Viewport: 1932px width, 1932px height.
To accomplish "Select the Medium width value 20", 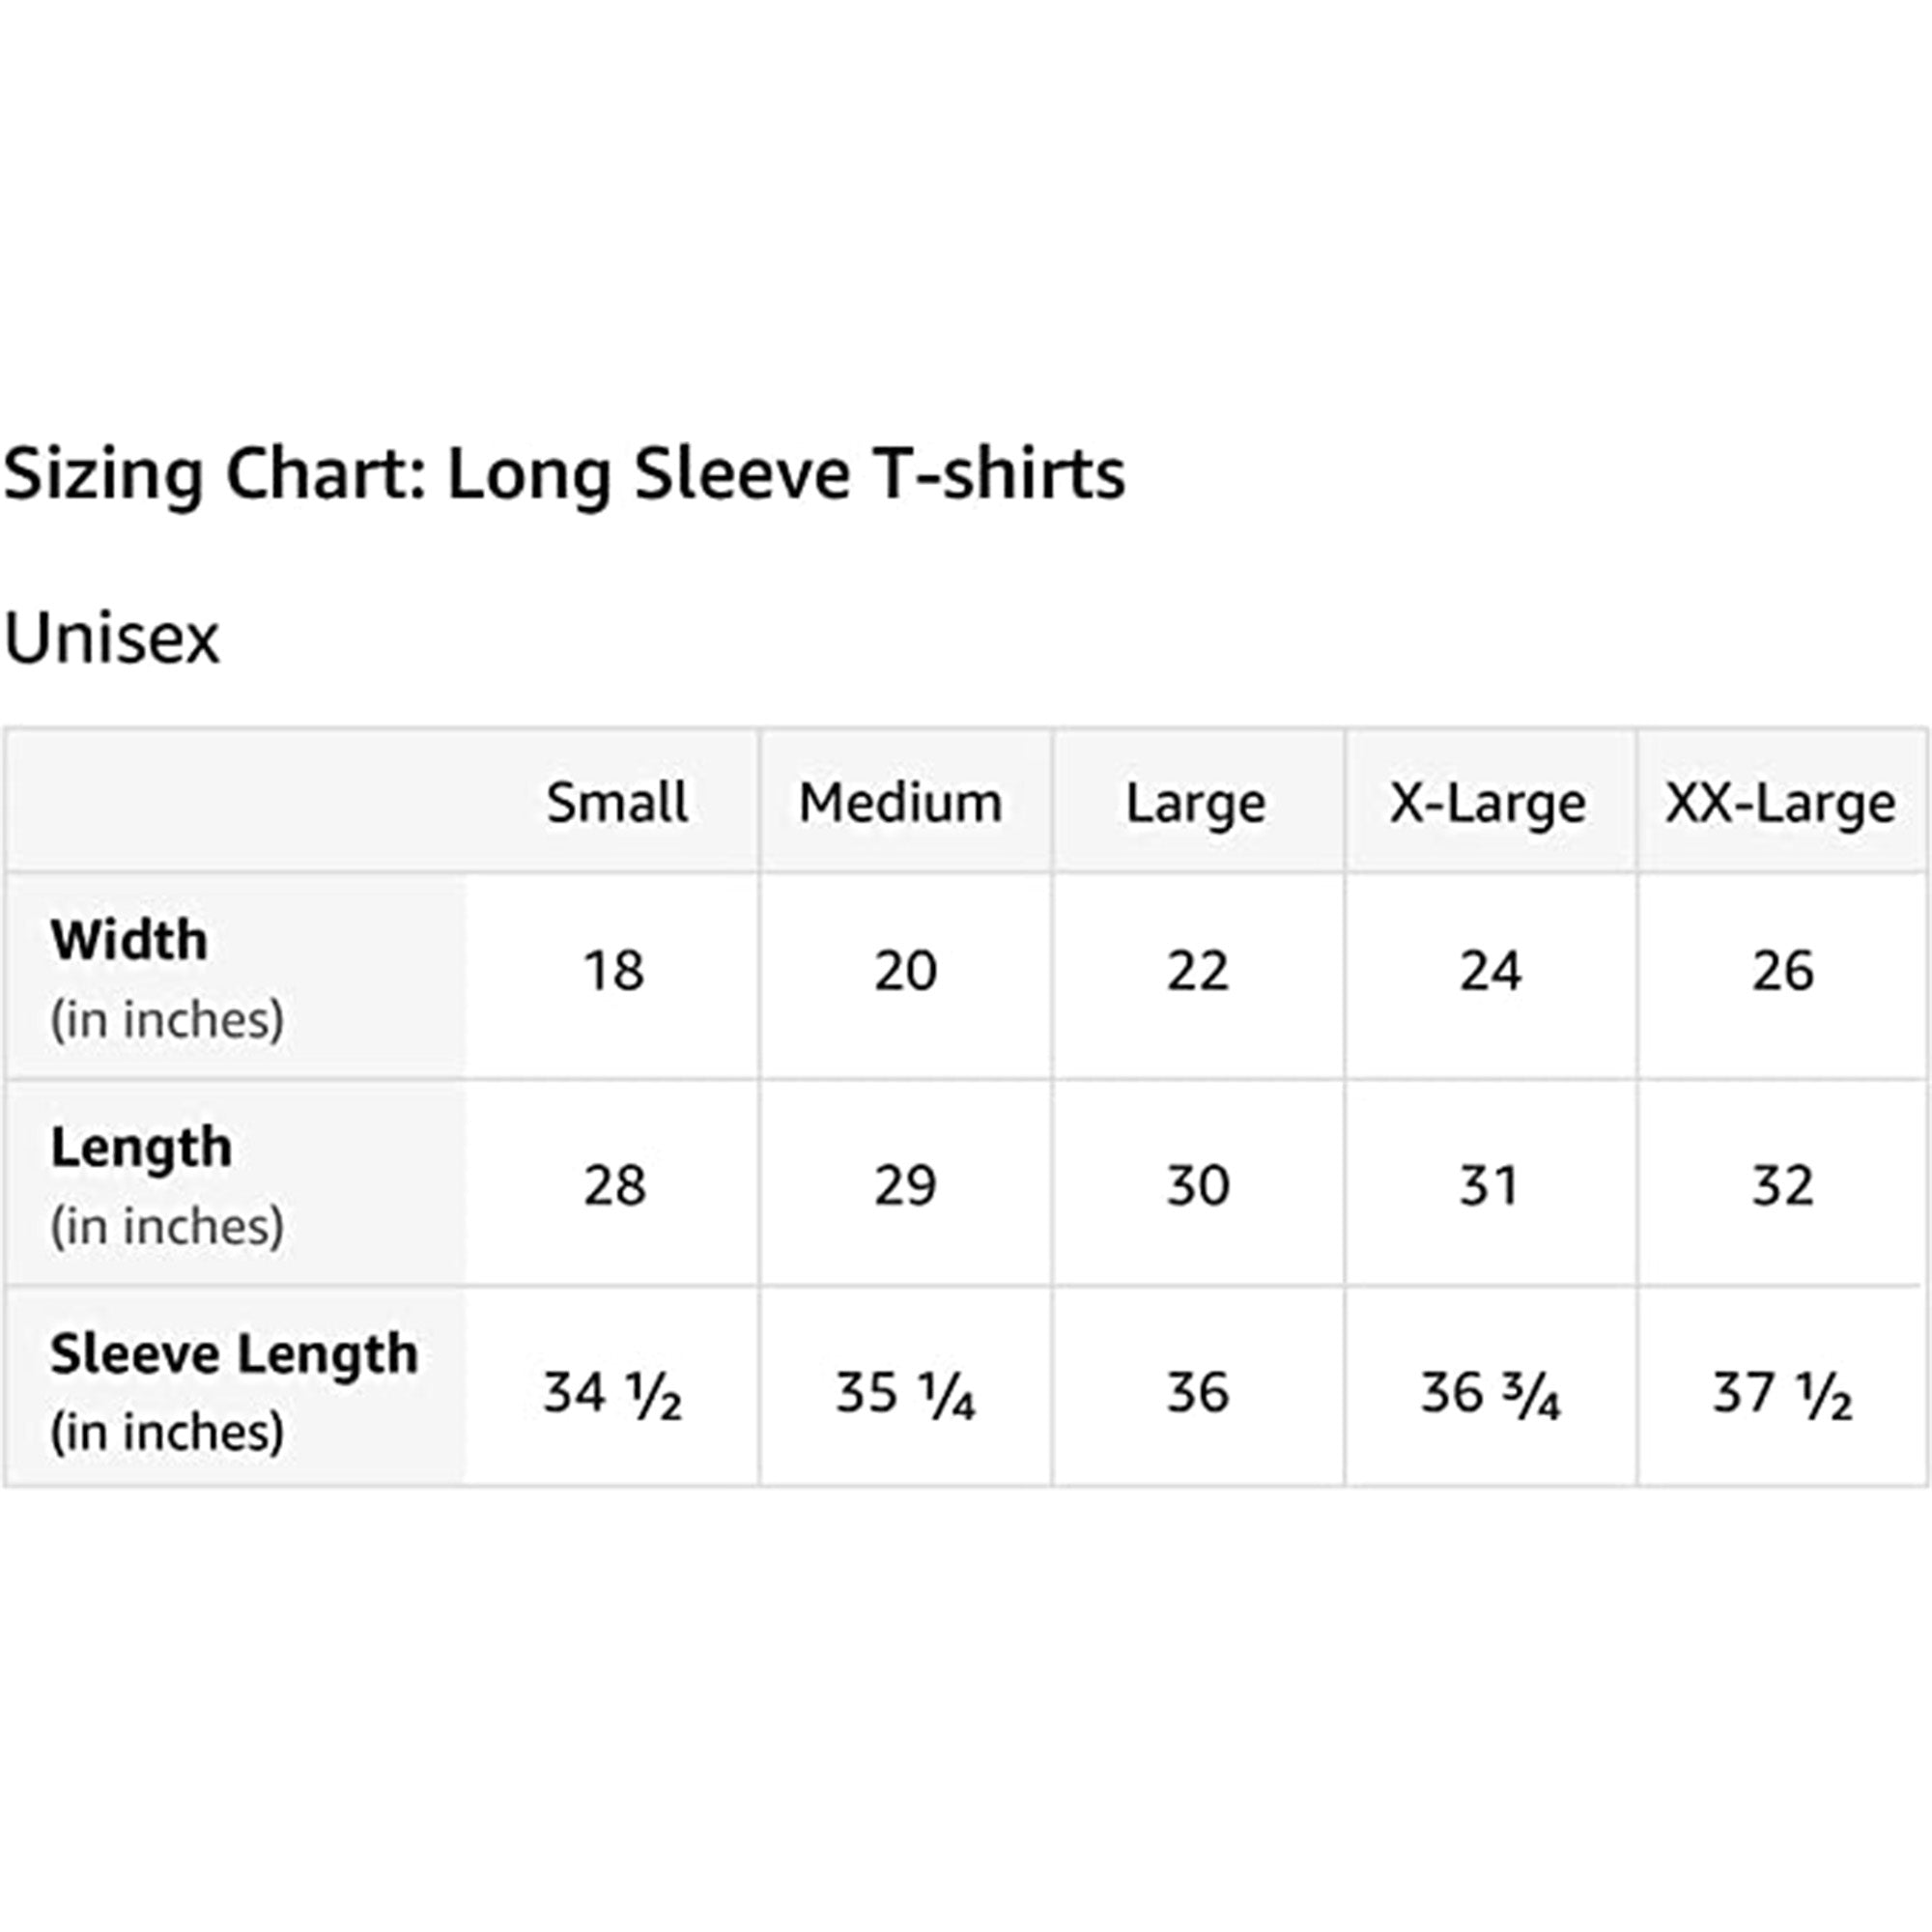I will tap(905, 971).
